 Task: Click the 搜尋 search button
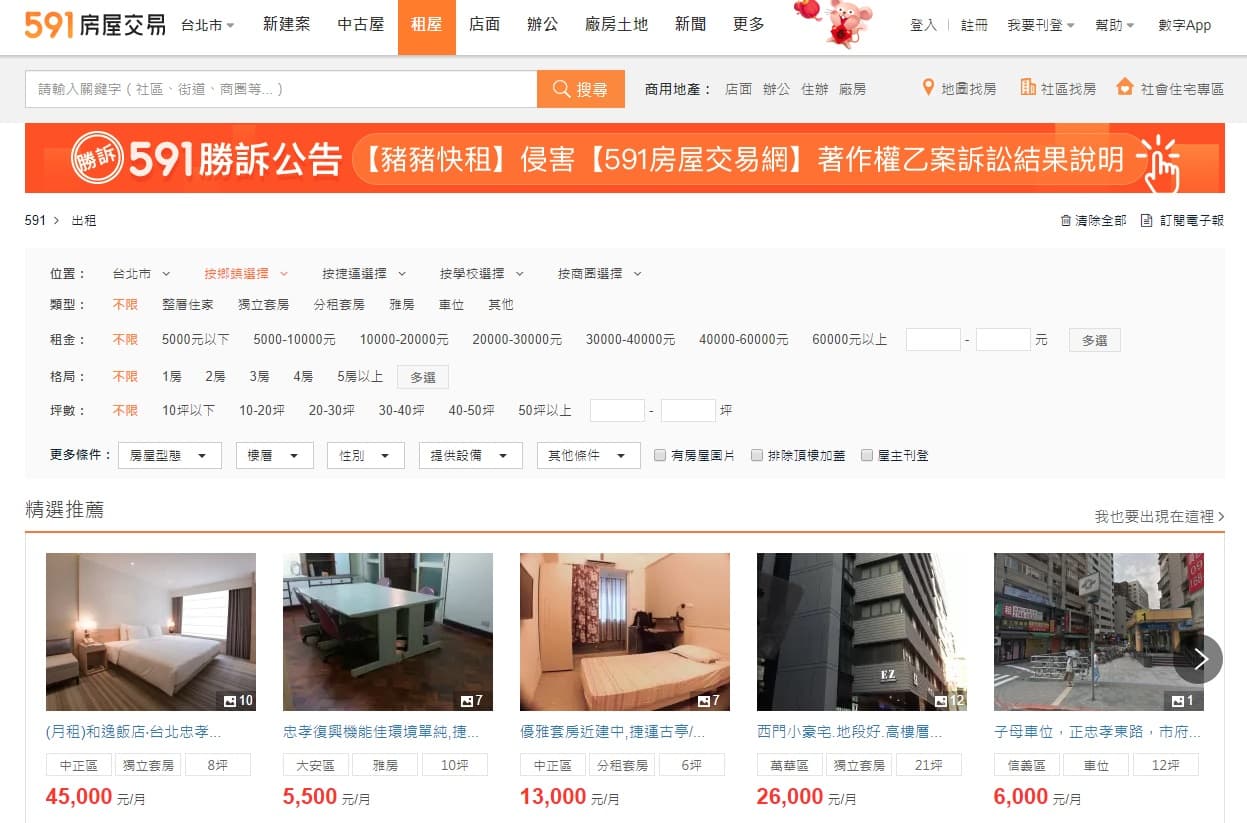[x=581, y=89]
